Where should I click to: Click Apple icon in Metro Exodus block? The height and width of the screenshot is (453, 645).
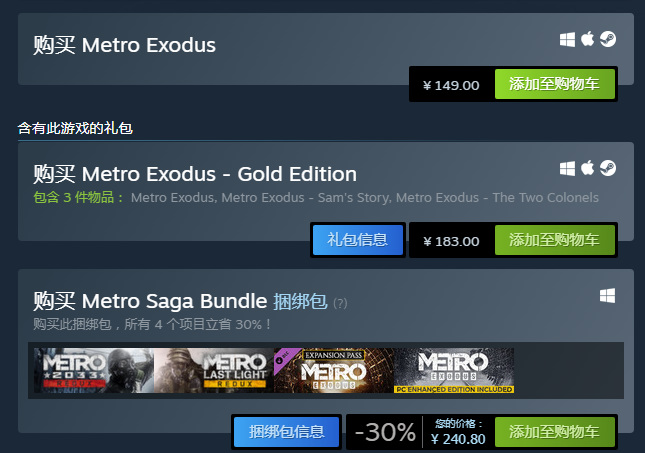point(588,39)
